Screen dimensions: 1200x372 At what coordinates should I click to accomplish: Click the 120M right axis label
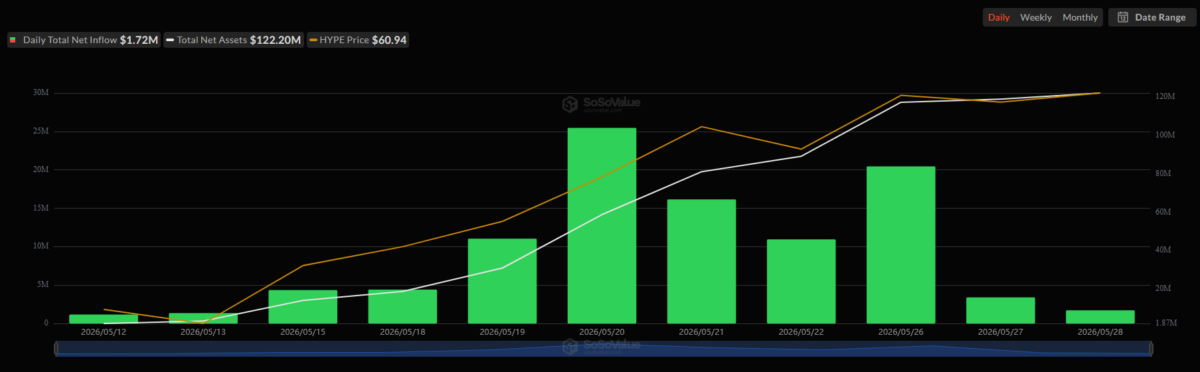[1164, 97]
